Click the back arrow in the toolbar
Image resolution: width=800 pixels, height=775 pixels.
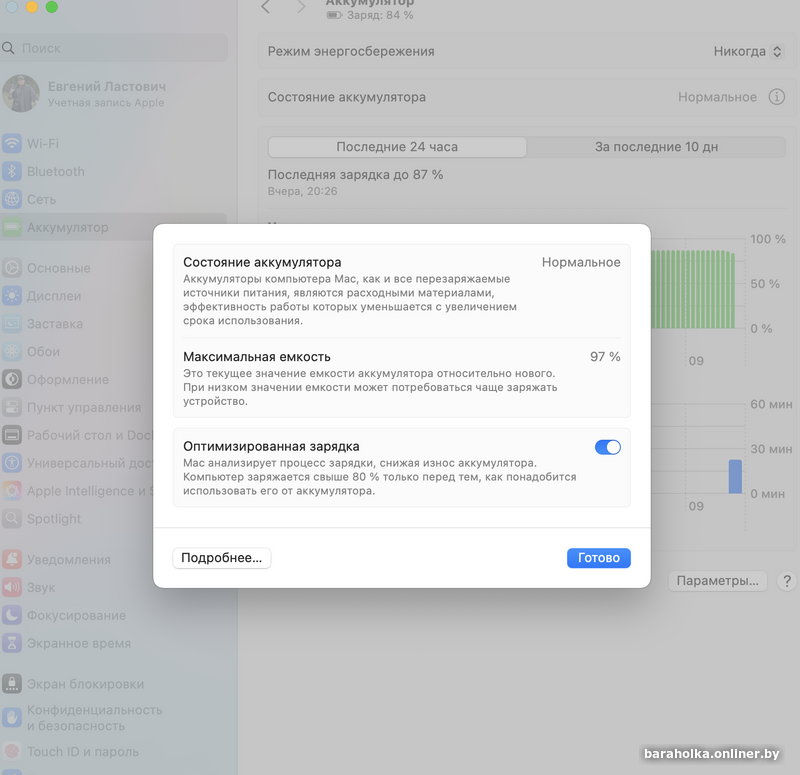pos(265,7)
